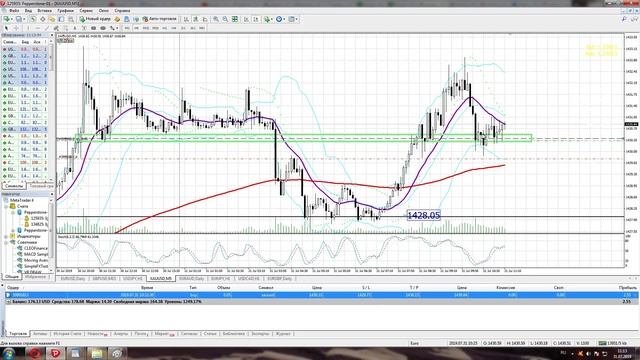The image size is (640, 360).
Task: Open the Журнал terminal tab
Action: pos(283,334)
